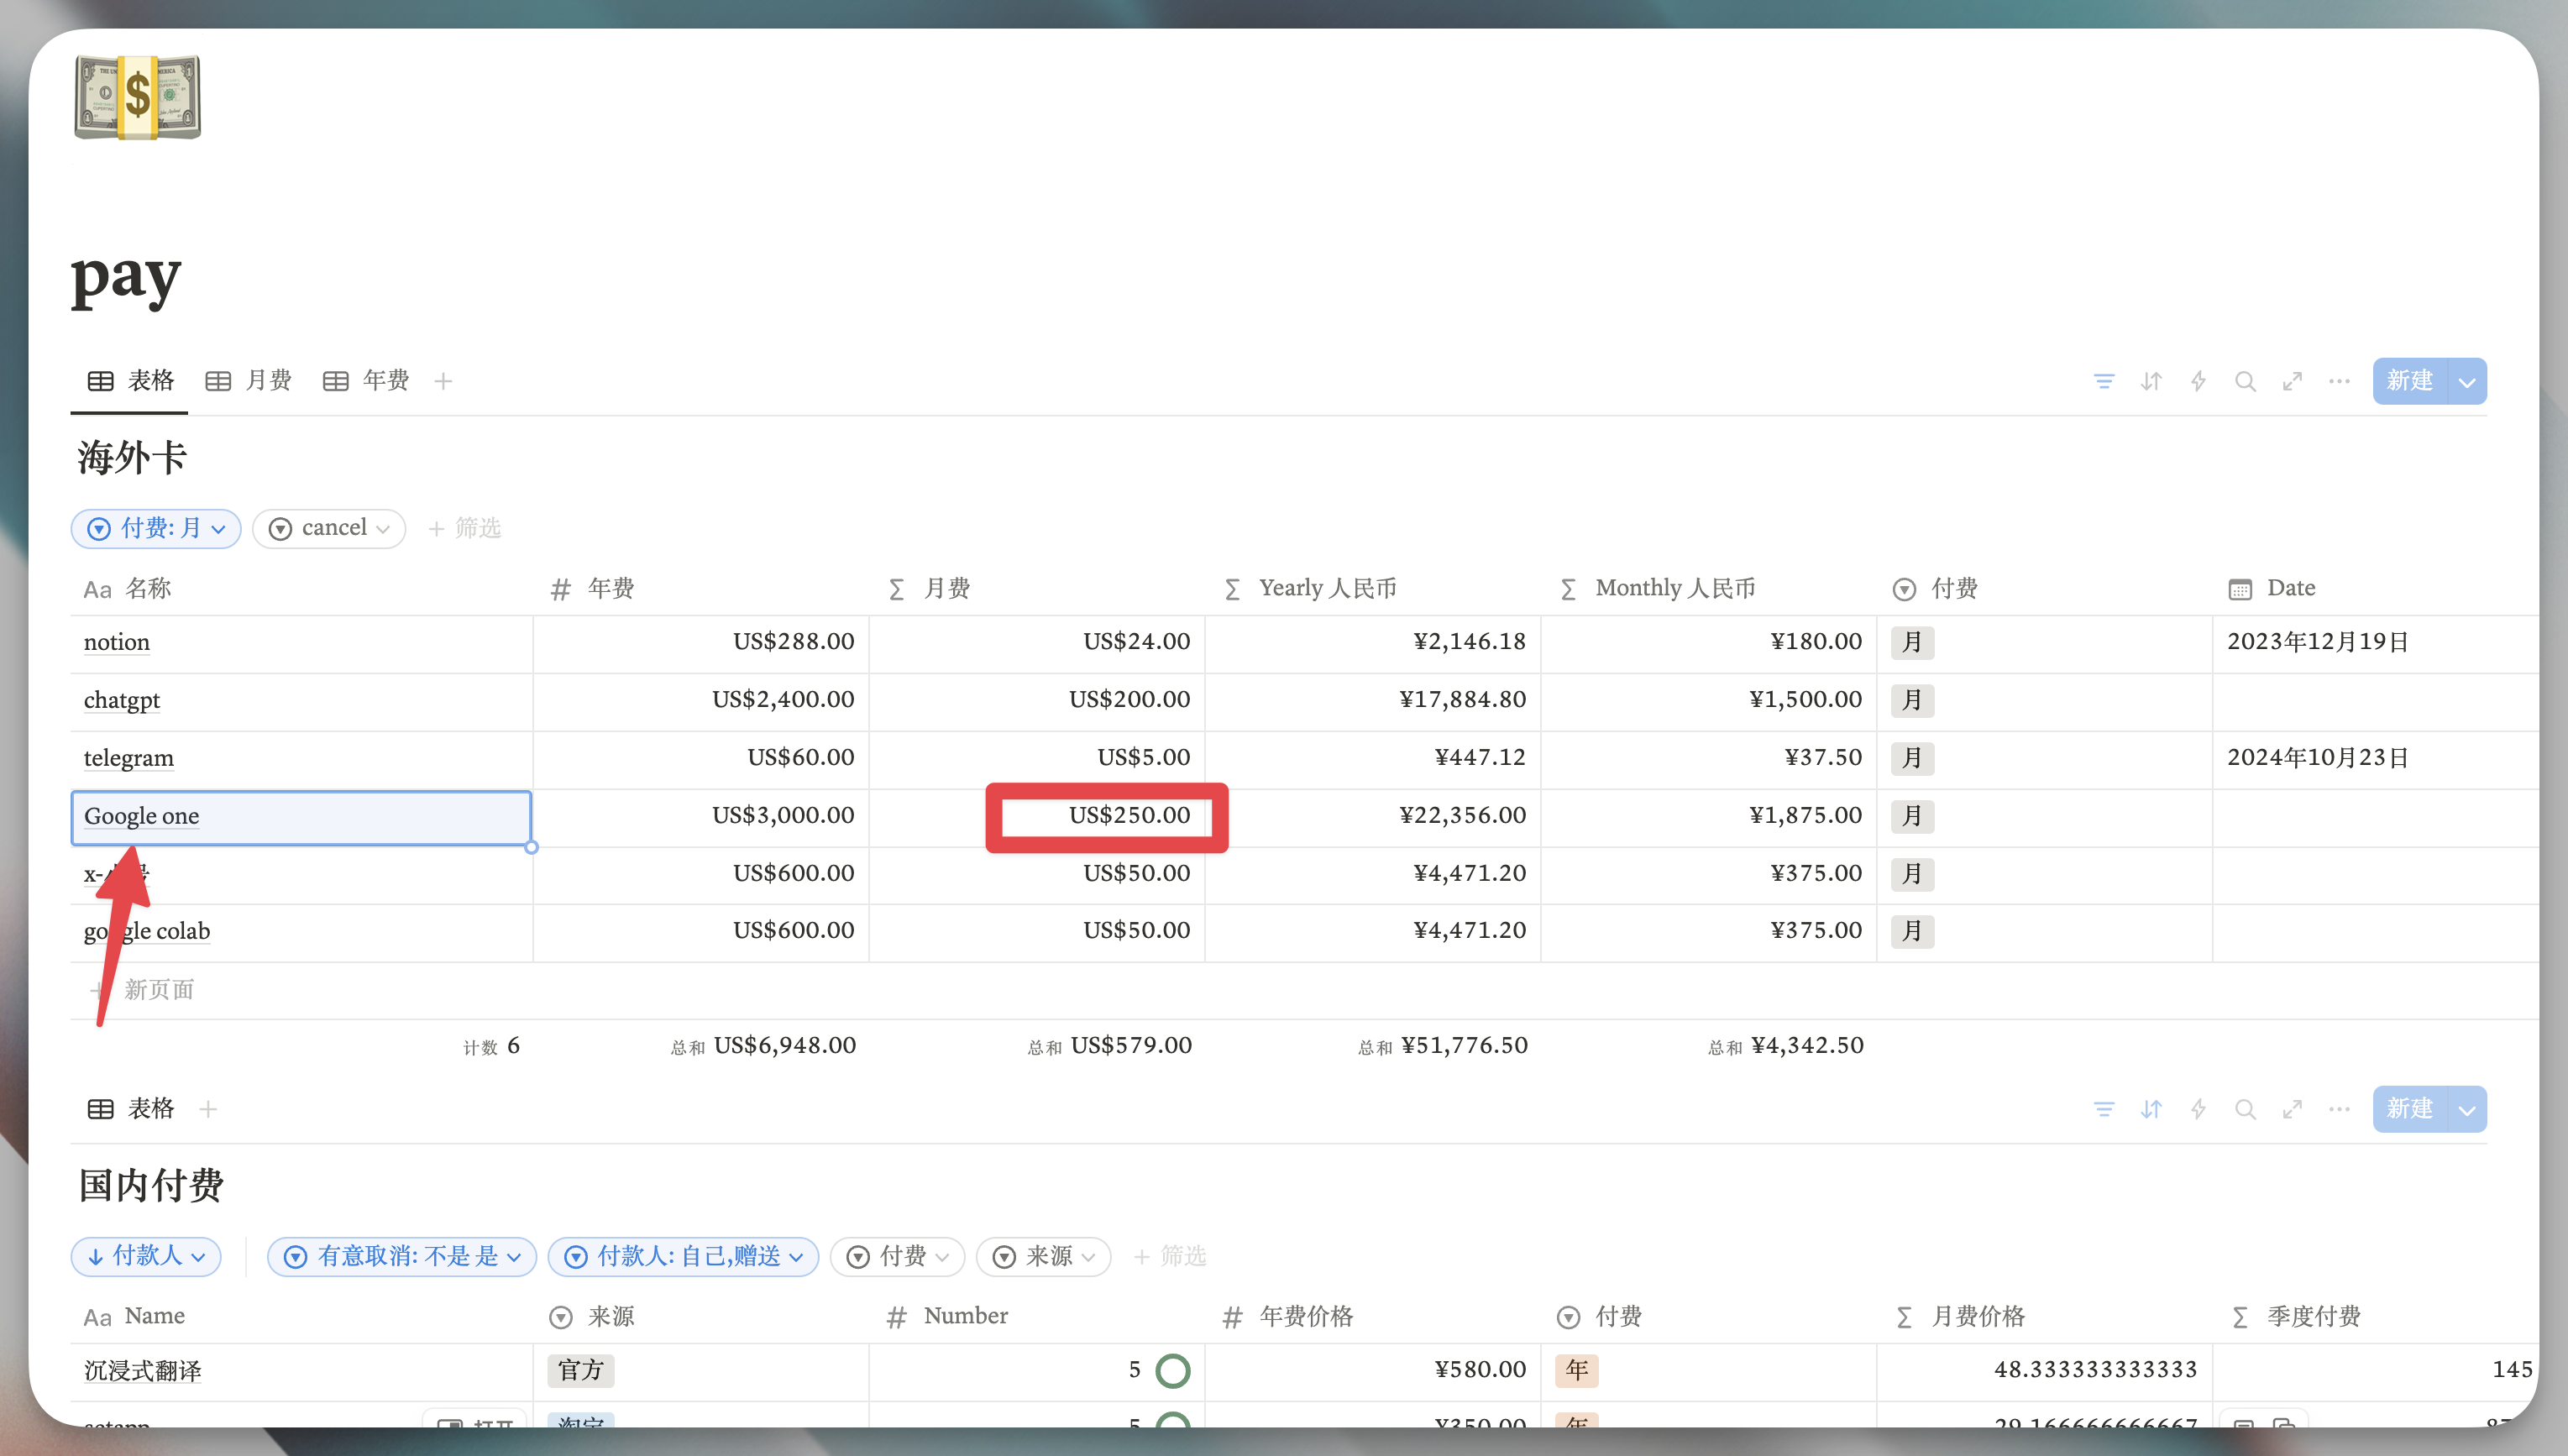Open dropdown arrow beside lower 新建 button
Screen dimensions: 2568x1456
[x=2467, y=1109]
